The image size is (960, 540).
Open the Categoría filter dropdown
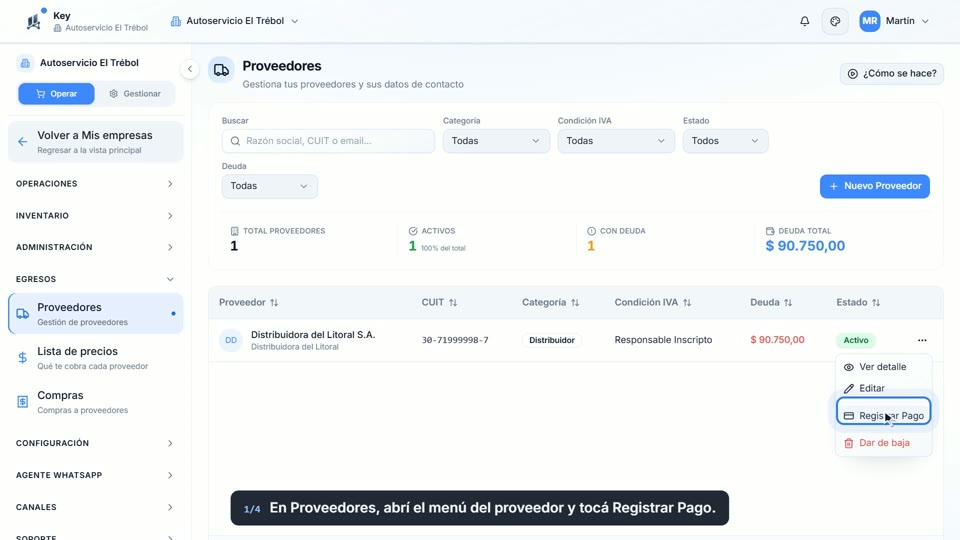496,141
